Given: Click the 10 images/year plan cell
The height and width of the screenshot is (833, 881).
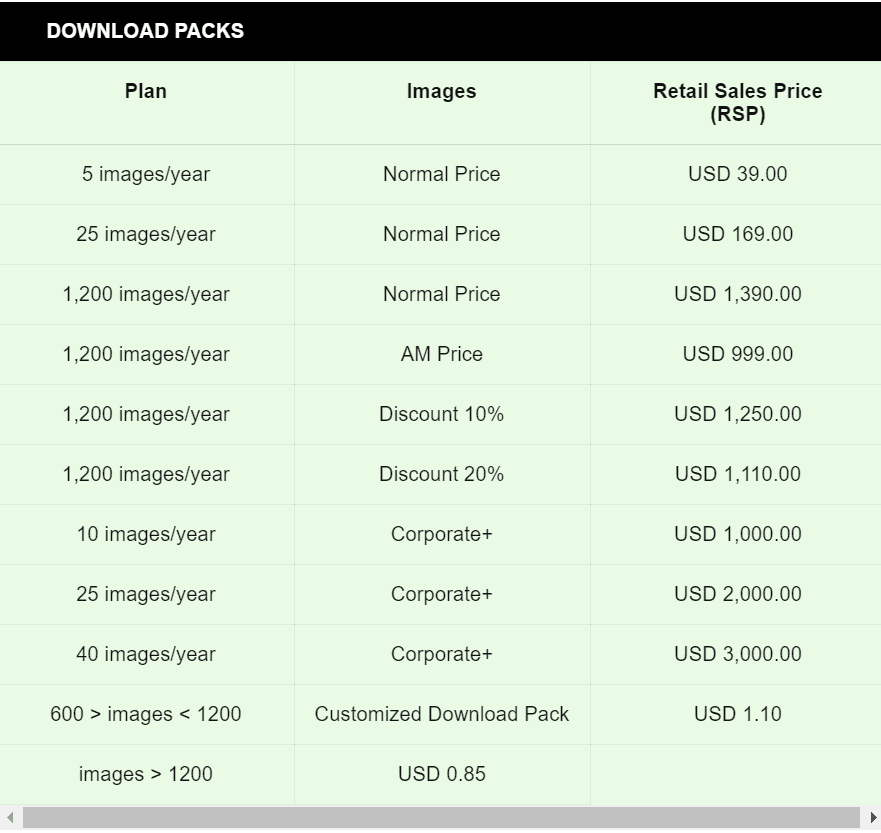Looking at the screenshot, I should [x=146, y=534].
